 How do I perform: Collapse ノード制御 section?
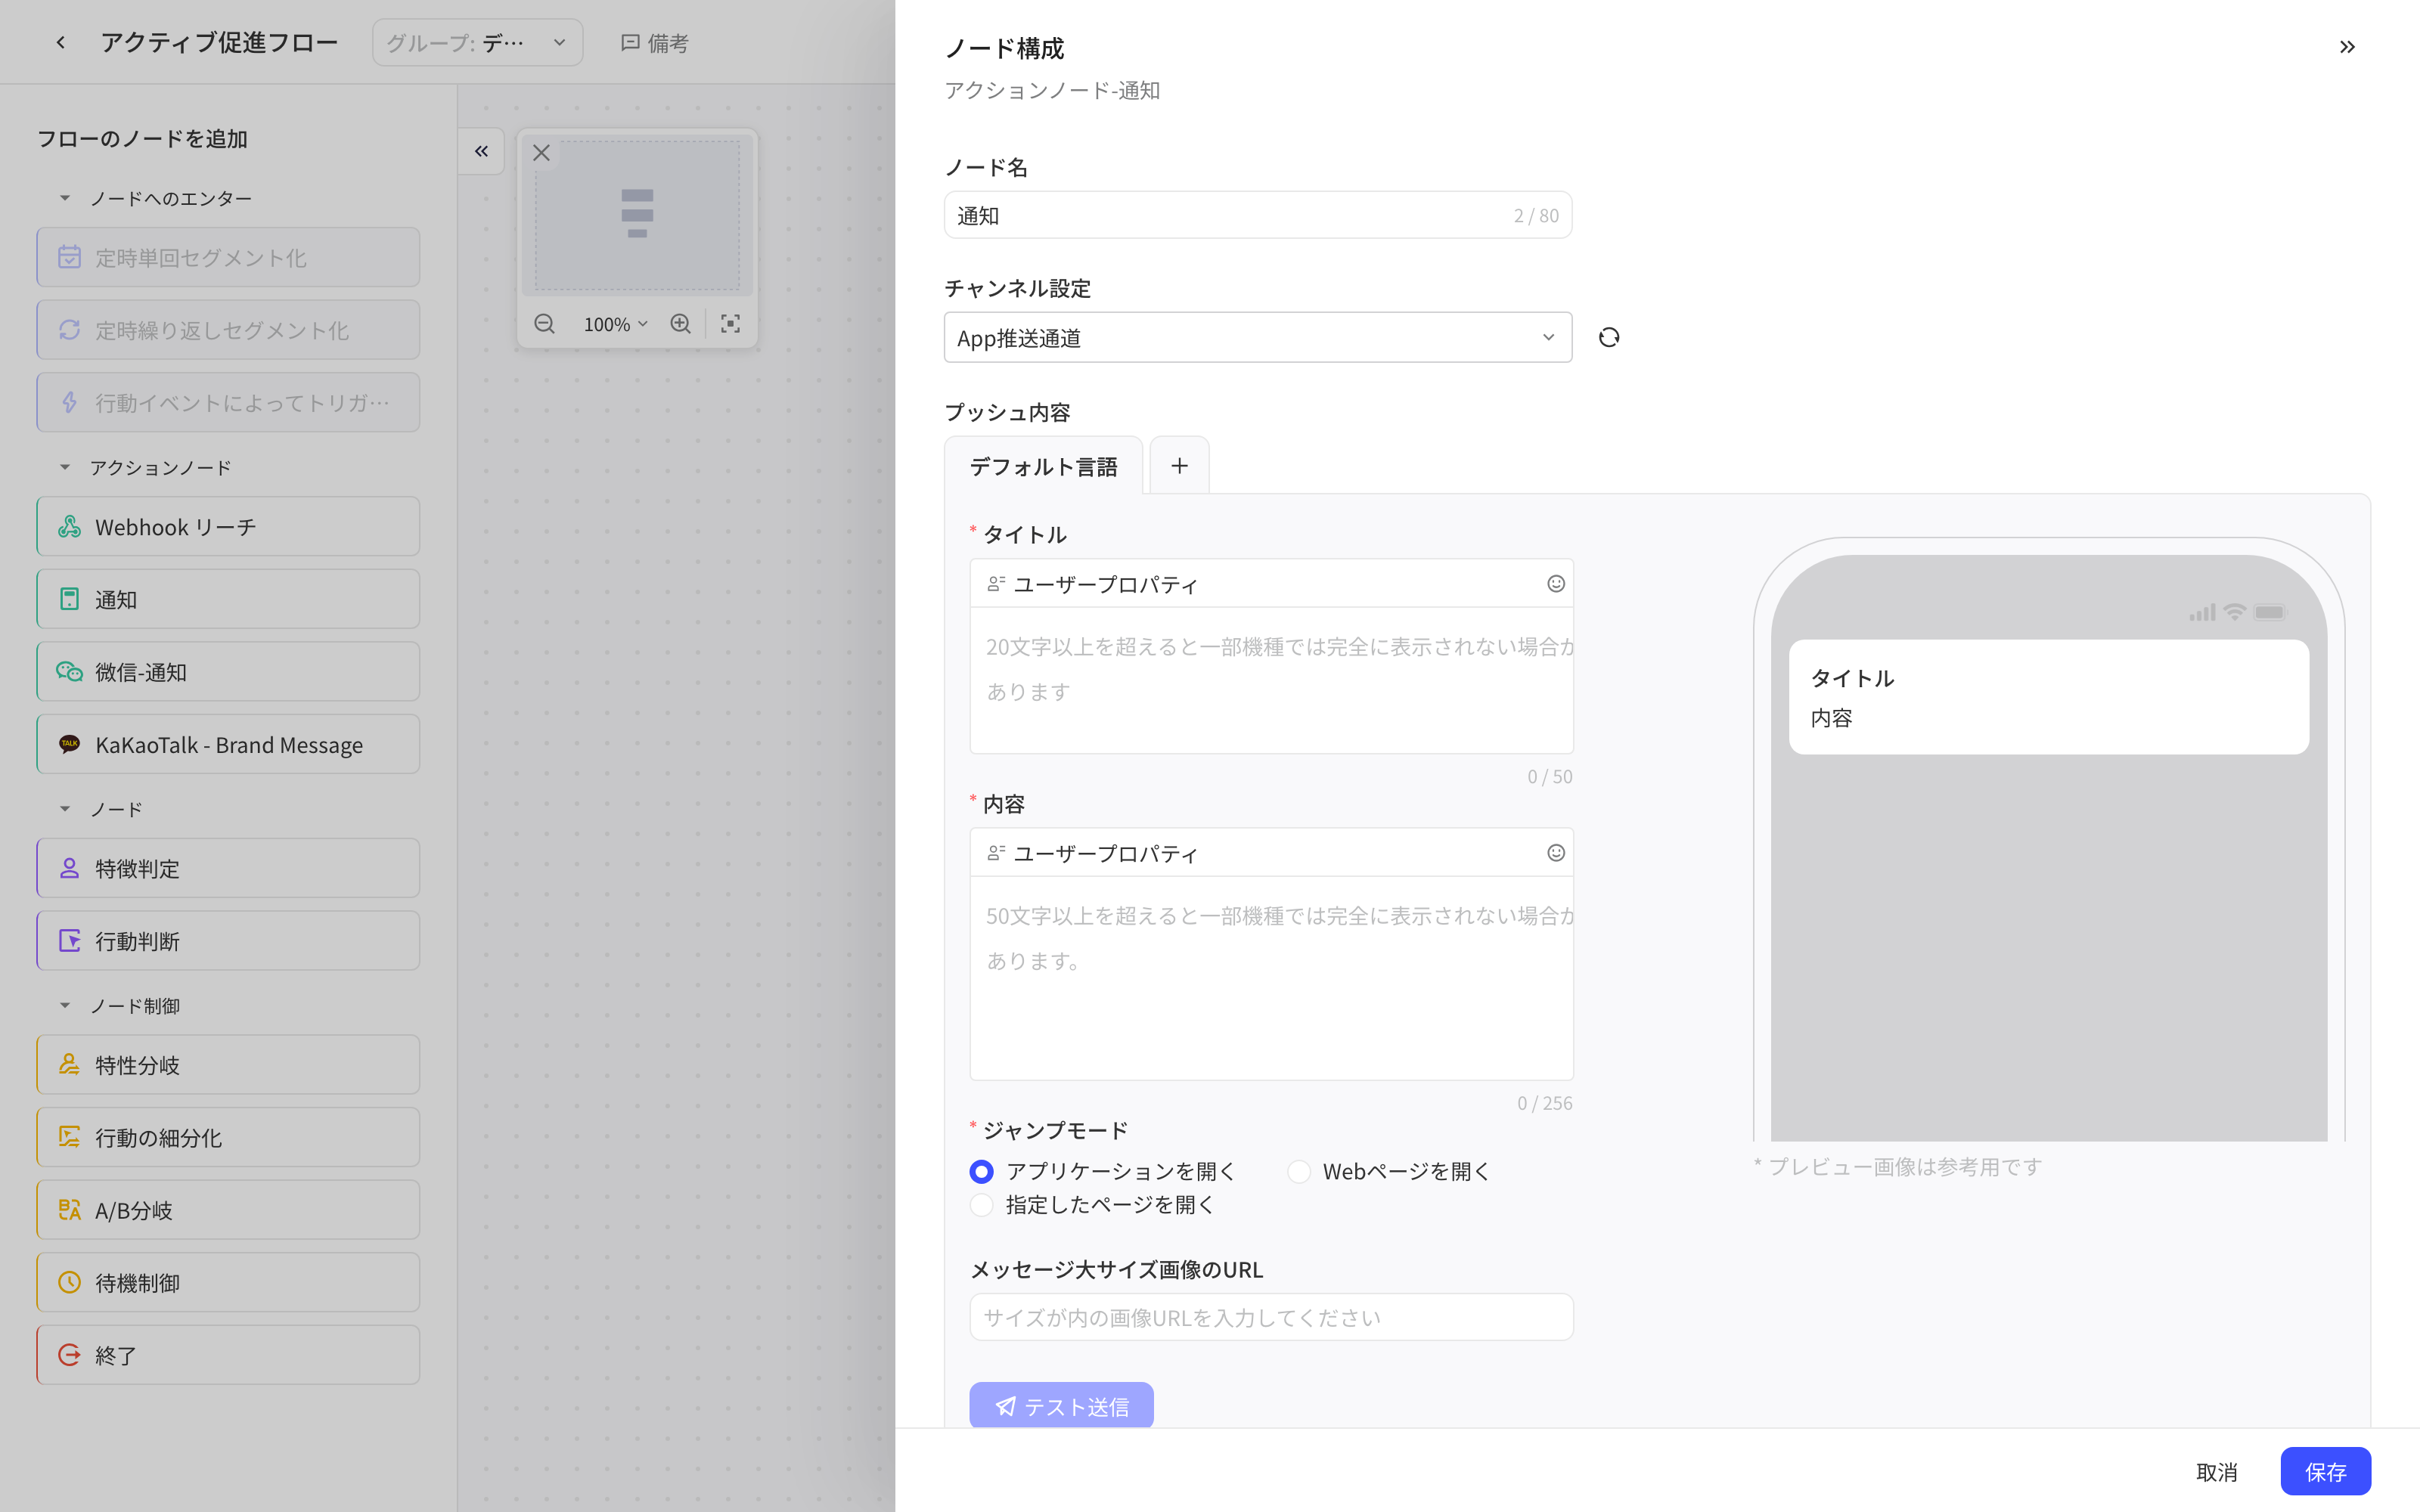pos(65,1006)
